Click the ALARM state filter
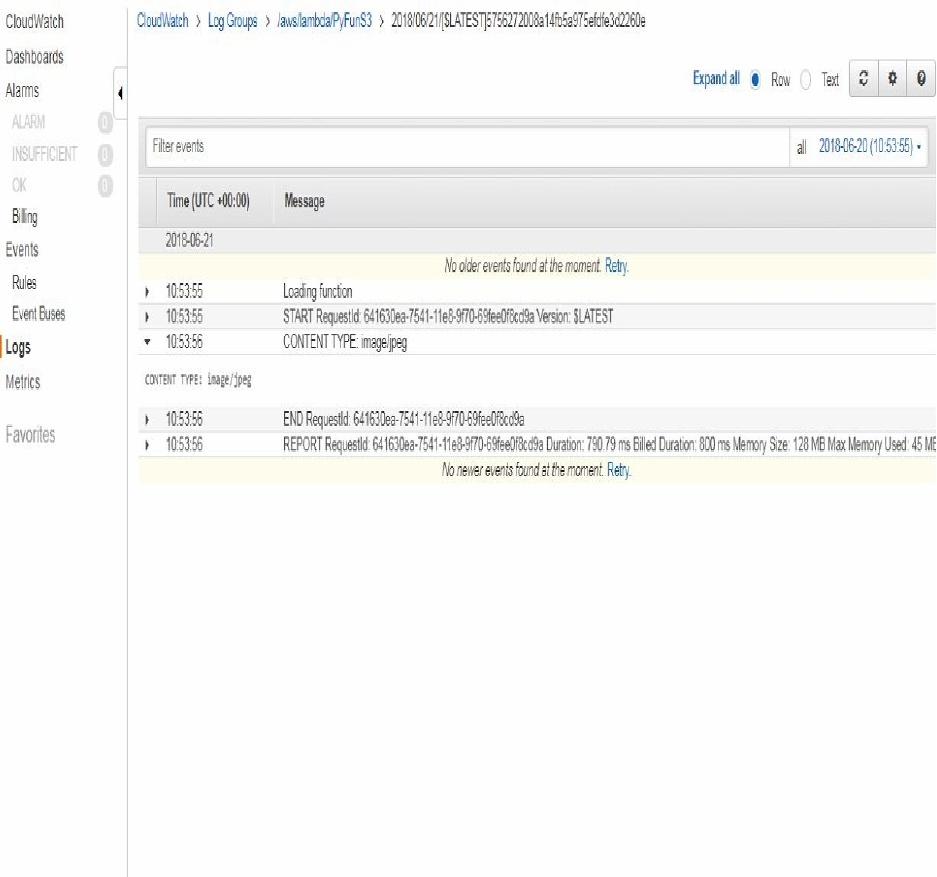The width and height of the screenshot is (937, 877). pos(28,122)
